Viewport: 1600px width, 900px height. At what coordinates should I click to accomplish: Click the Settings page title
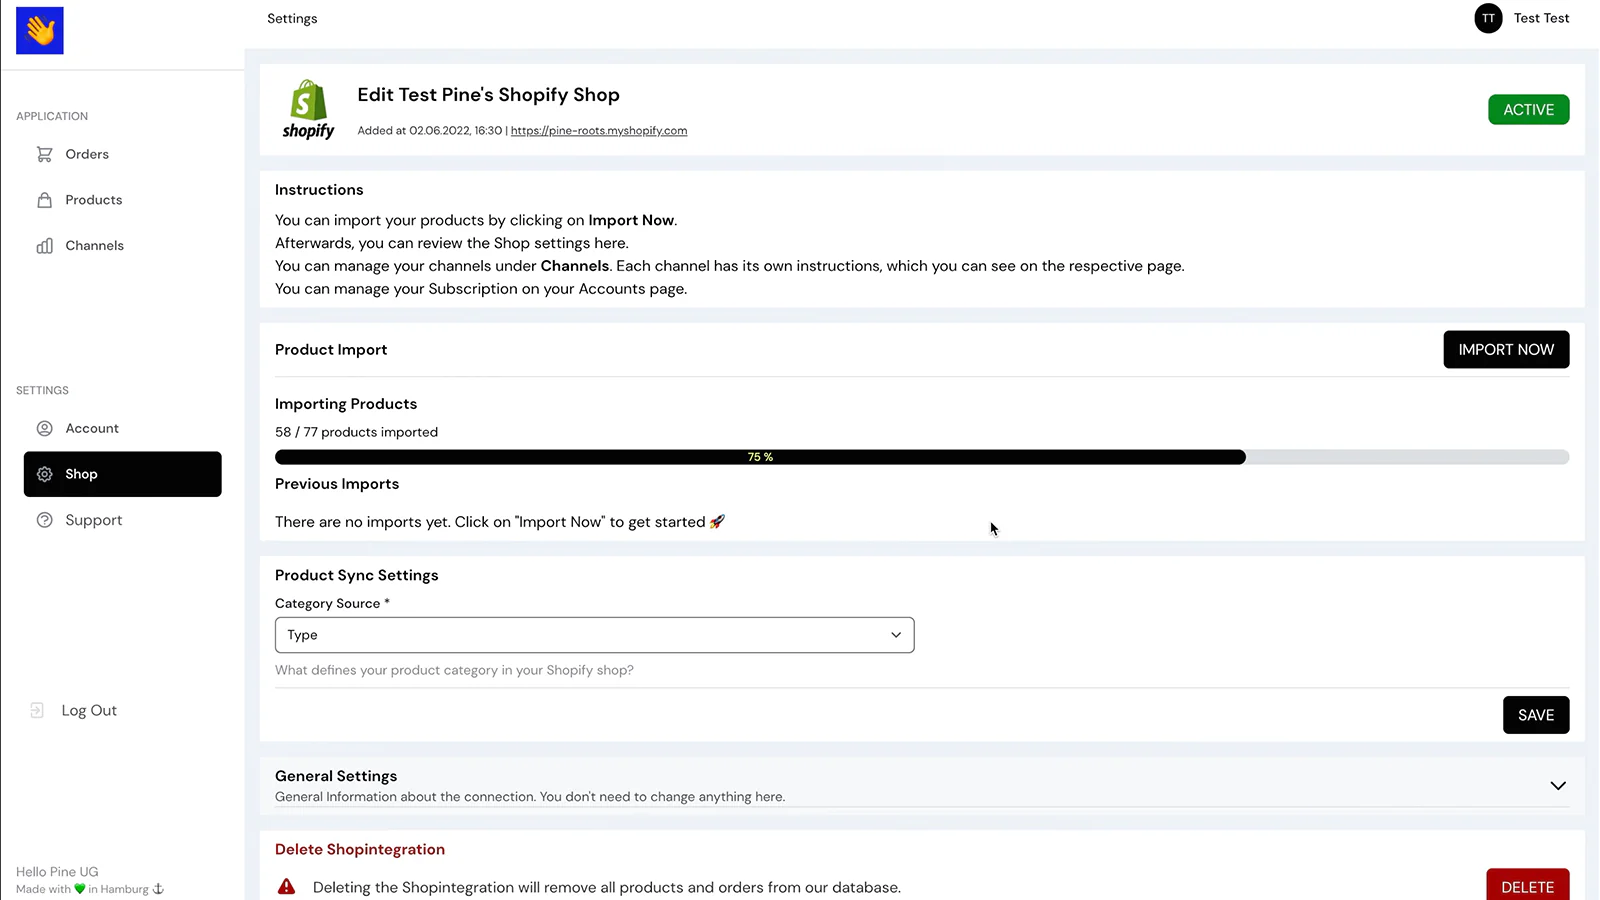tap(292, 18)
